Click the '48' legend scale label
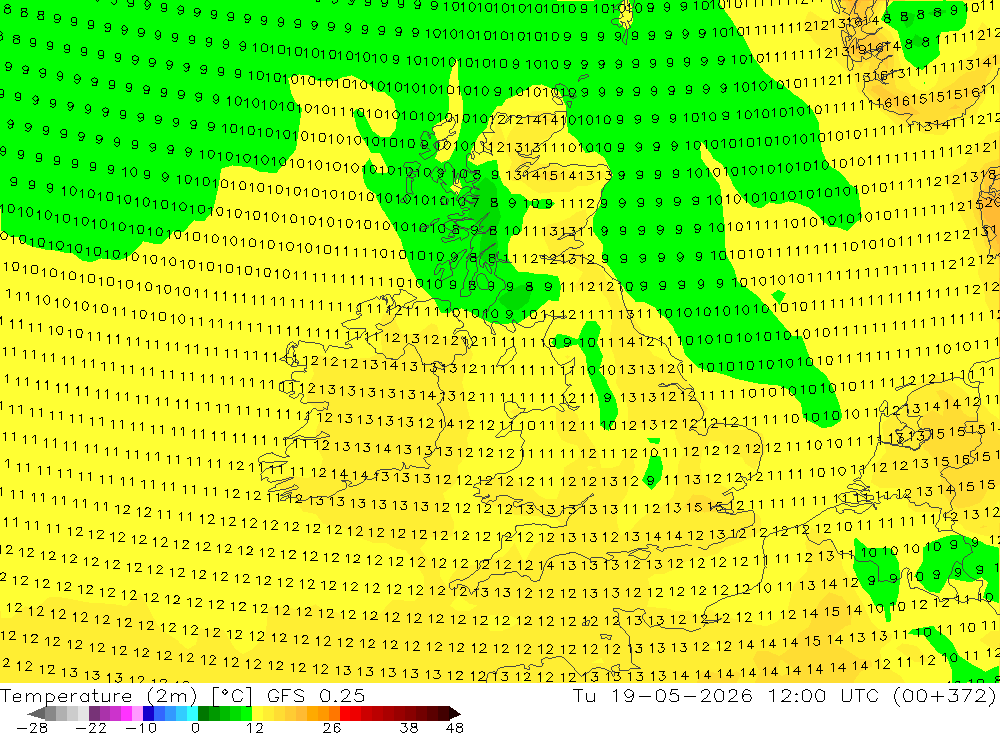 (455, 727)
